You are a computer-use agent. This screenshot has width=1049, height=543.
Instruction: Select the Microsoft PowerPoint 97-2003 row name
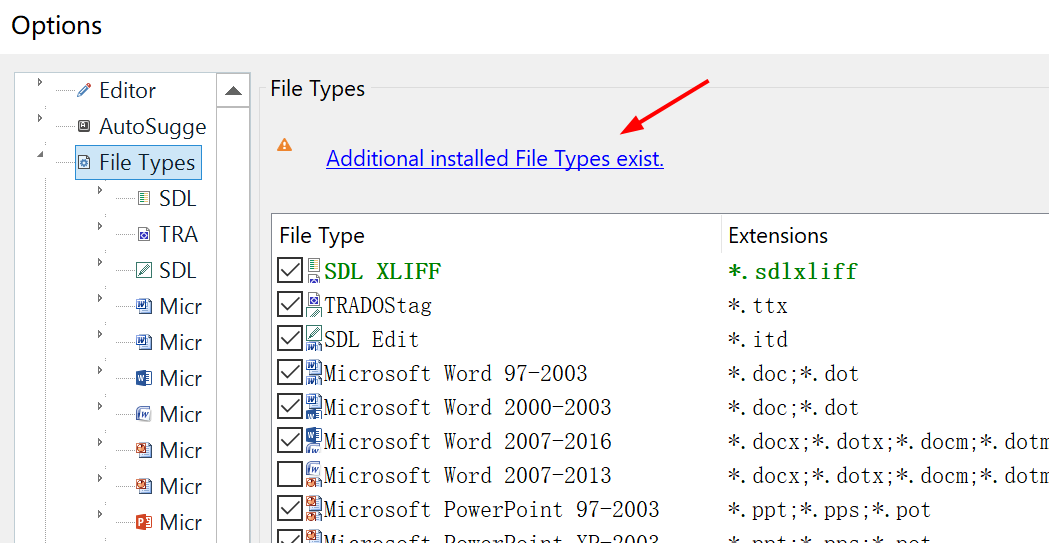coord(492,510)
